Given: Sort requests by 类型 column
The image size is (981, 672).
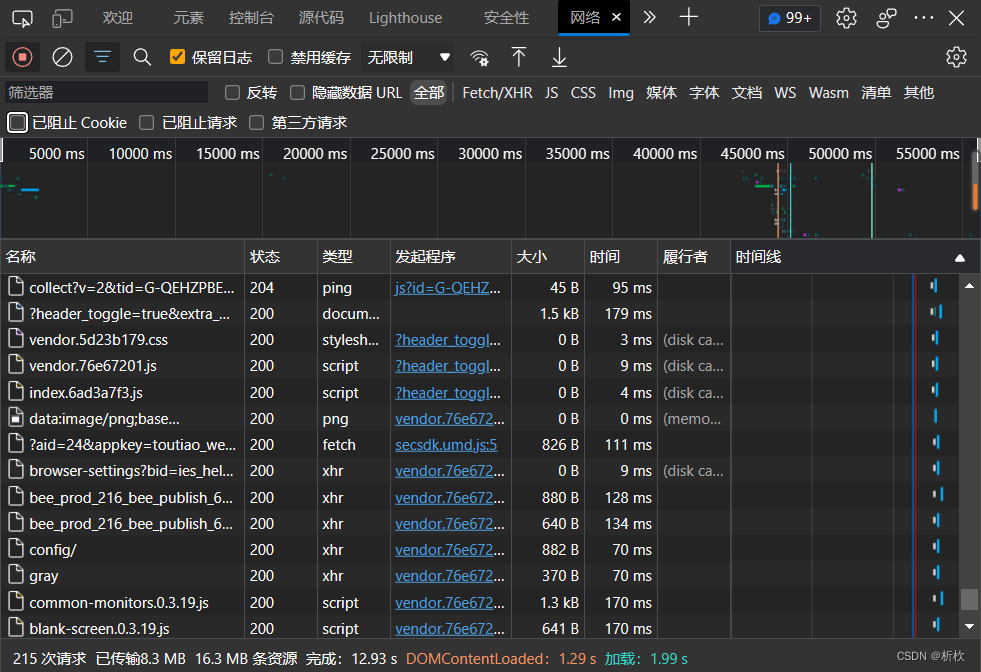Looking at the screenshot, I should [x=353, y=257].
